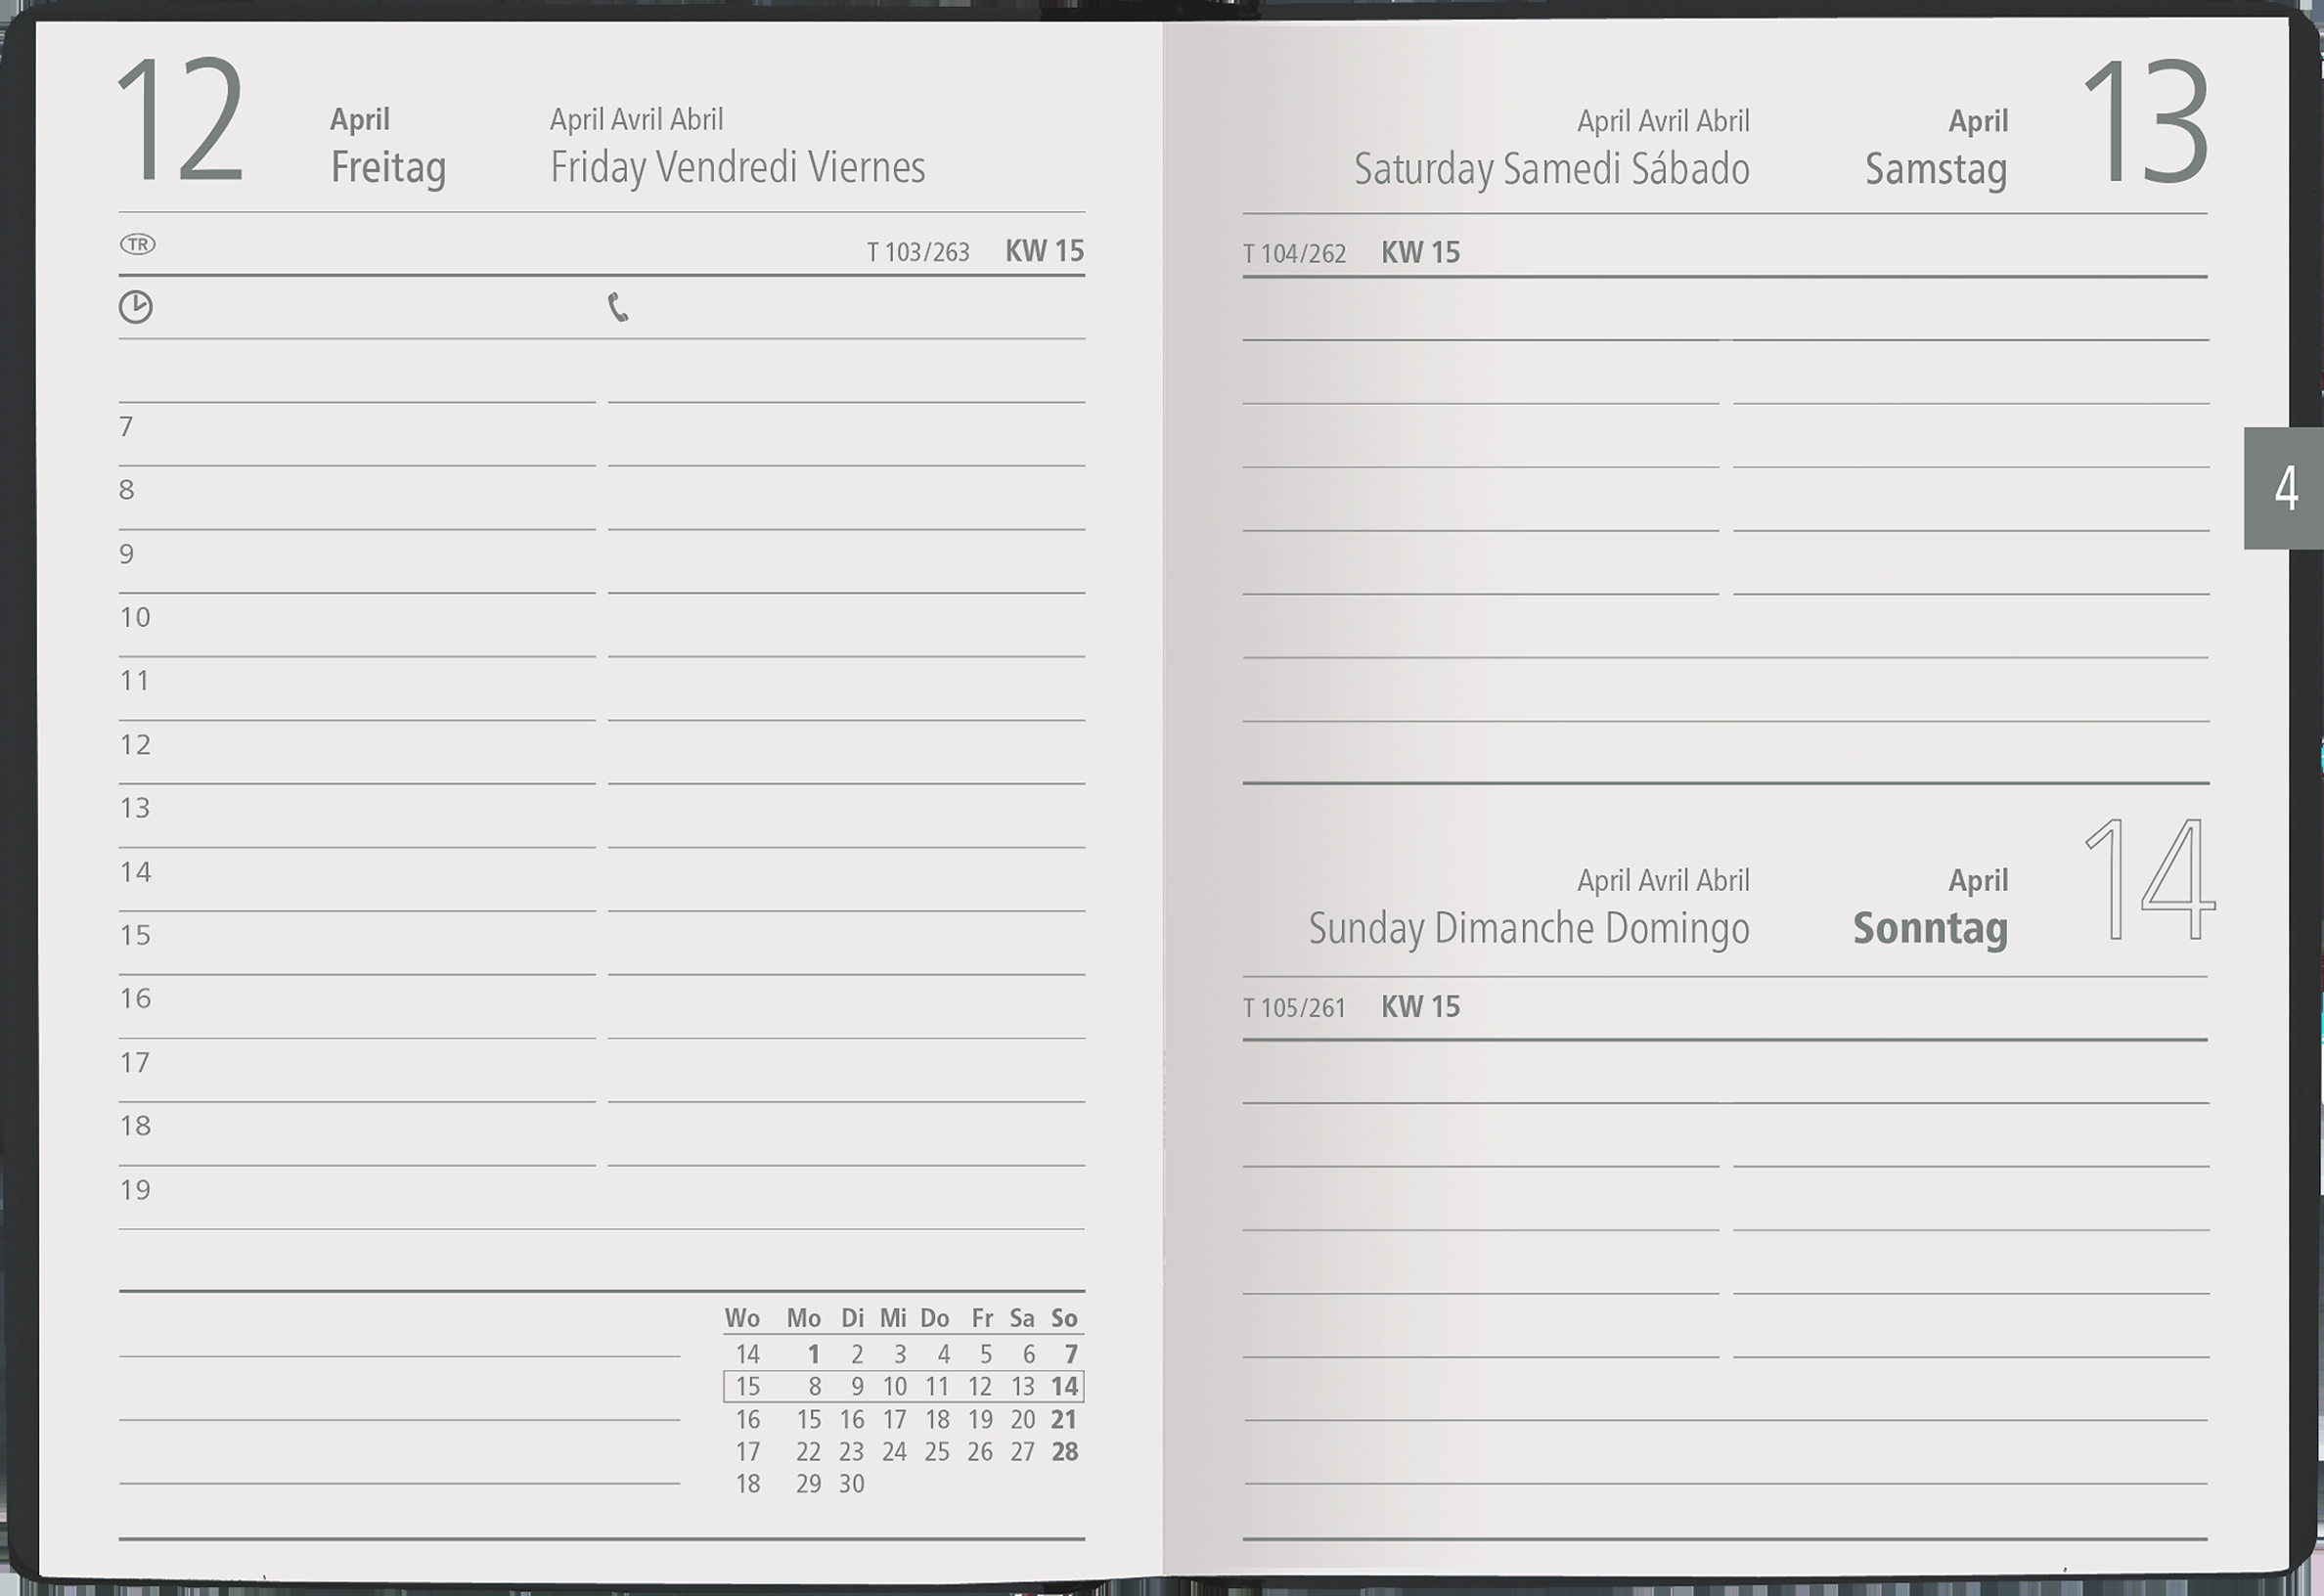Click the telephone icon in the header row

(618, 307)
